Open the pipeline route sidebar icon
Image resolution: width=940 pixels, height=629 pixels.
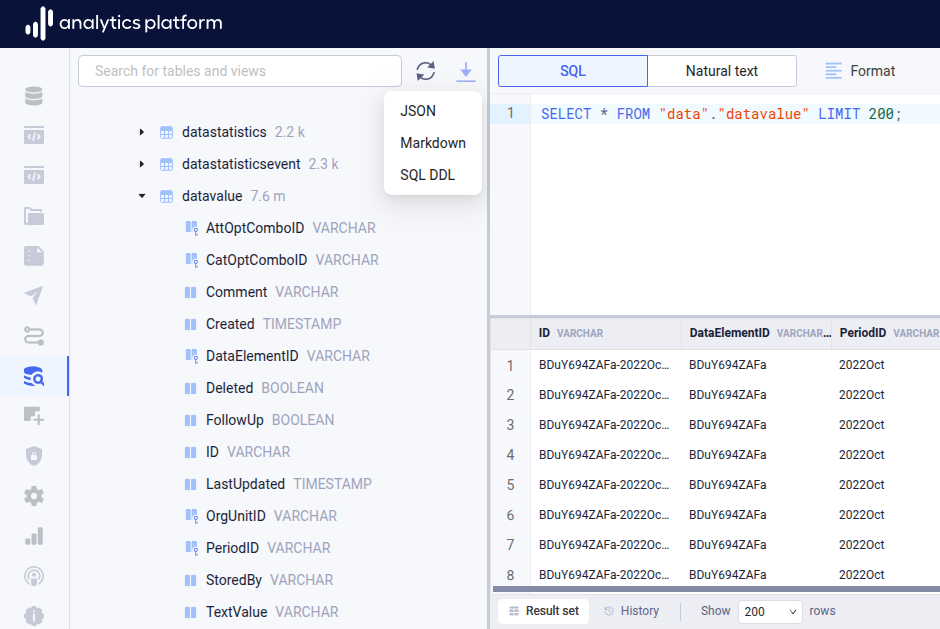point(34,336)
